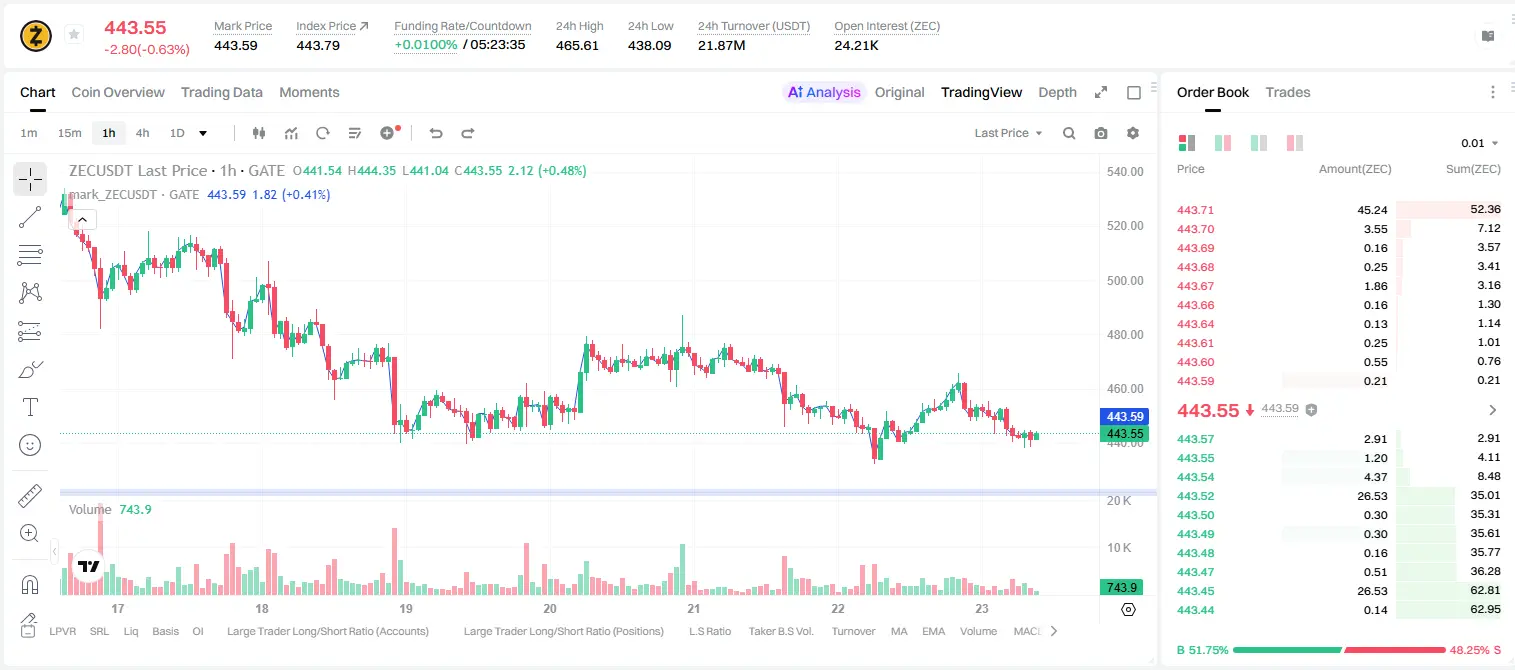Toggle the magnet snap mode
Screen dimensions: 1515x670
[30, 584]
